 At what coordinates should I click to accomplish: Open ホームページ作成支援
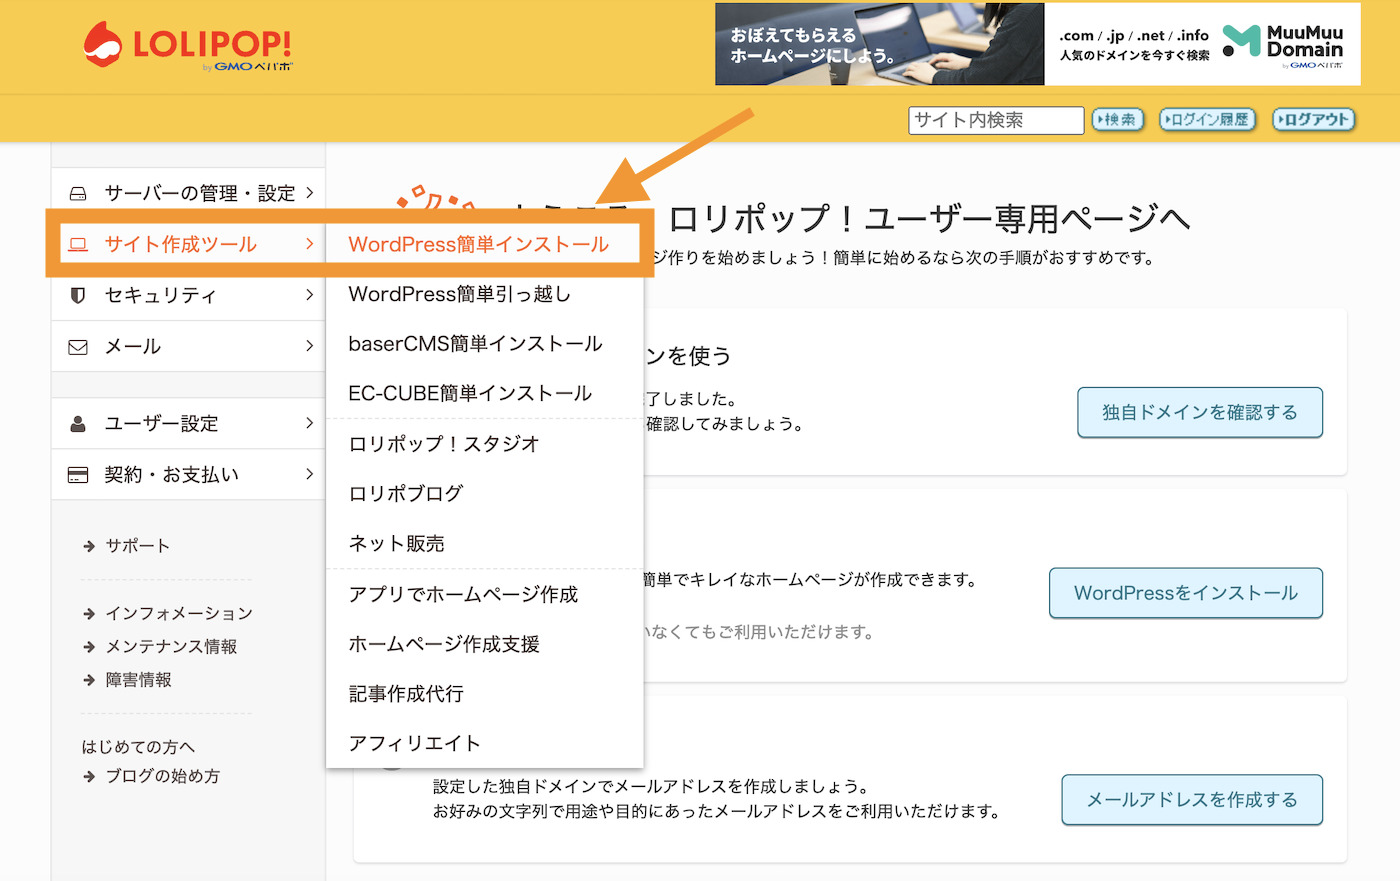(x=444, y=645)
